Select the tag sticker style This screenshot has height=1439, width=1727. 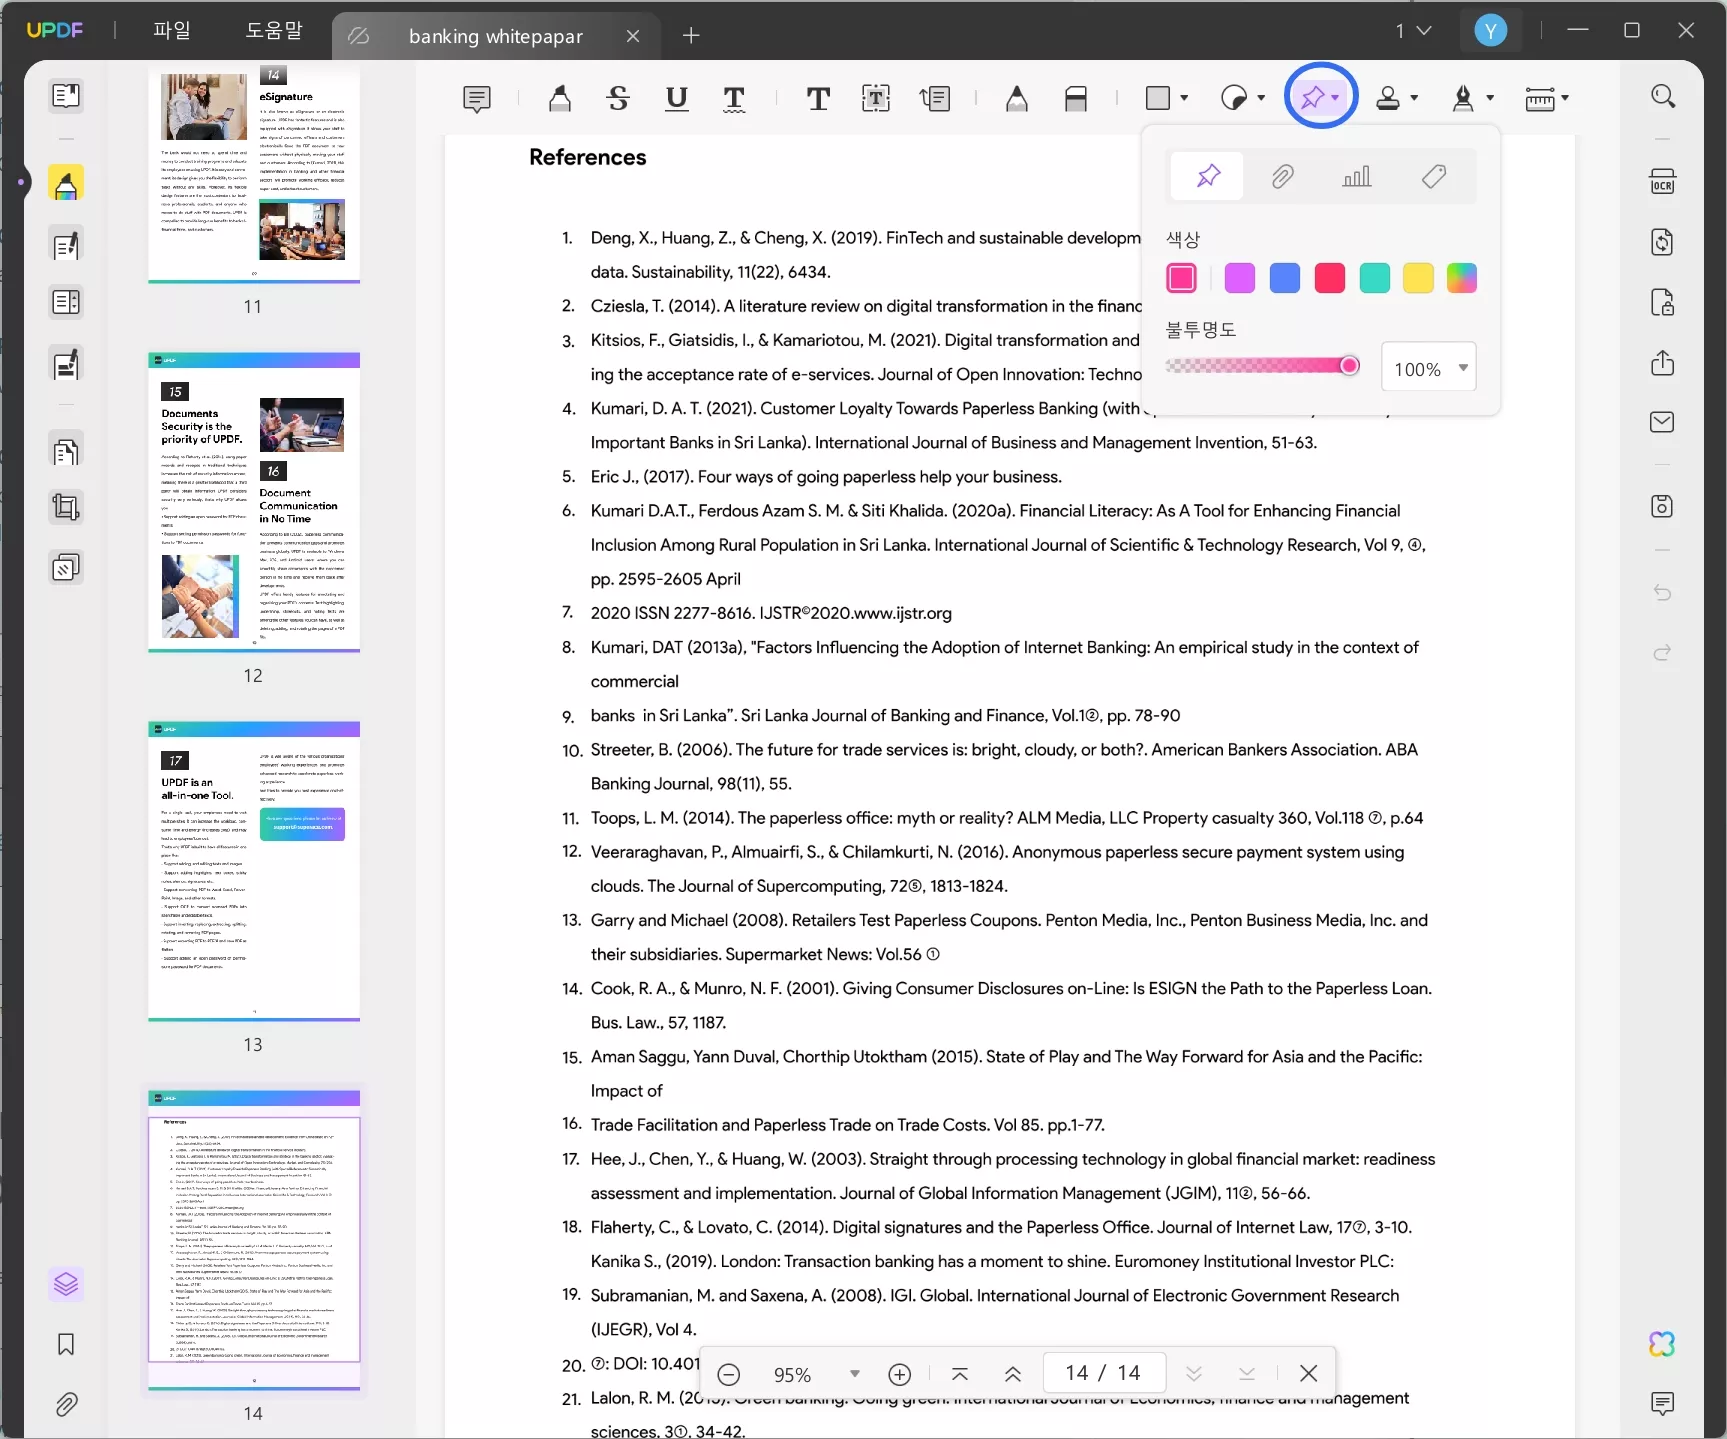(1433, 177)
